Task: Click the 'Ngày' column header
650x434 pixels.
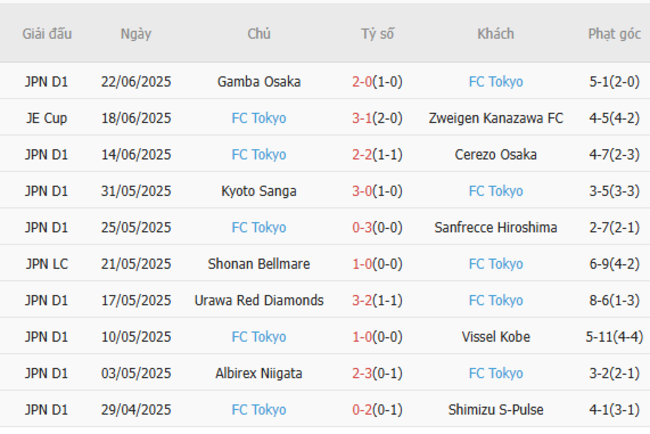Action: point(136,34)
